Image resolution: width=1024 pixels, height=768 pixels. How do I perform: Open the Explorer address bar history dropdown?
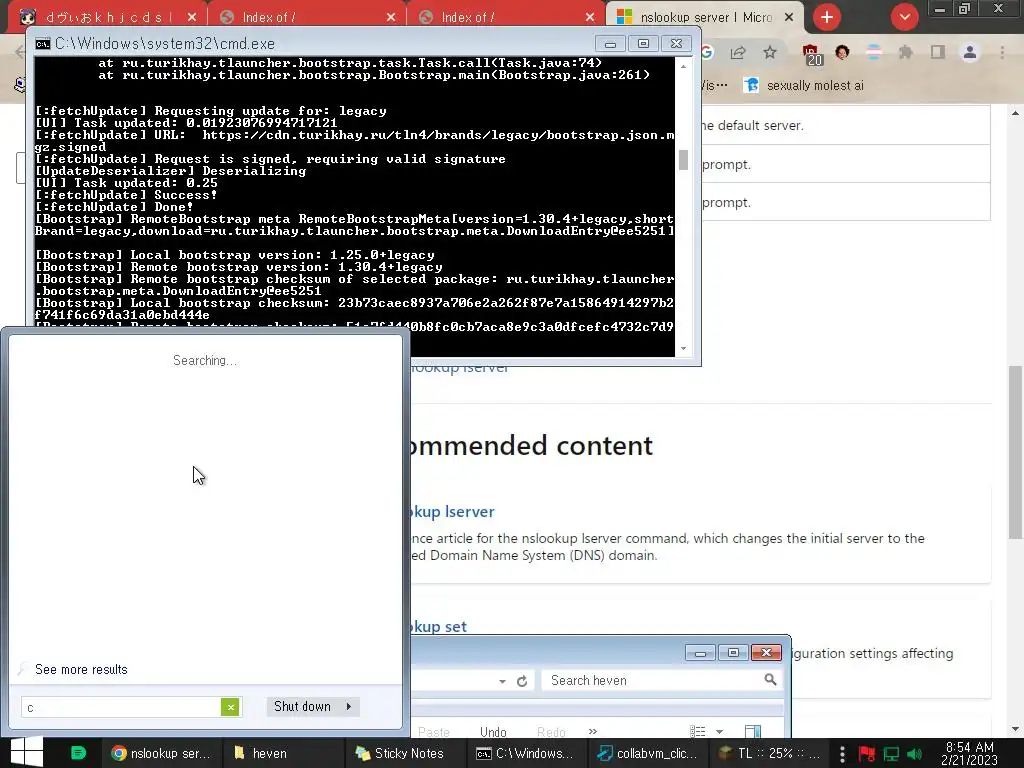point(502,681)
